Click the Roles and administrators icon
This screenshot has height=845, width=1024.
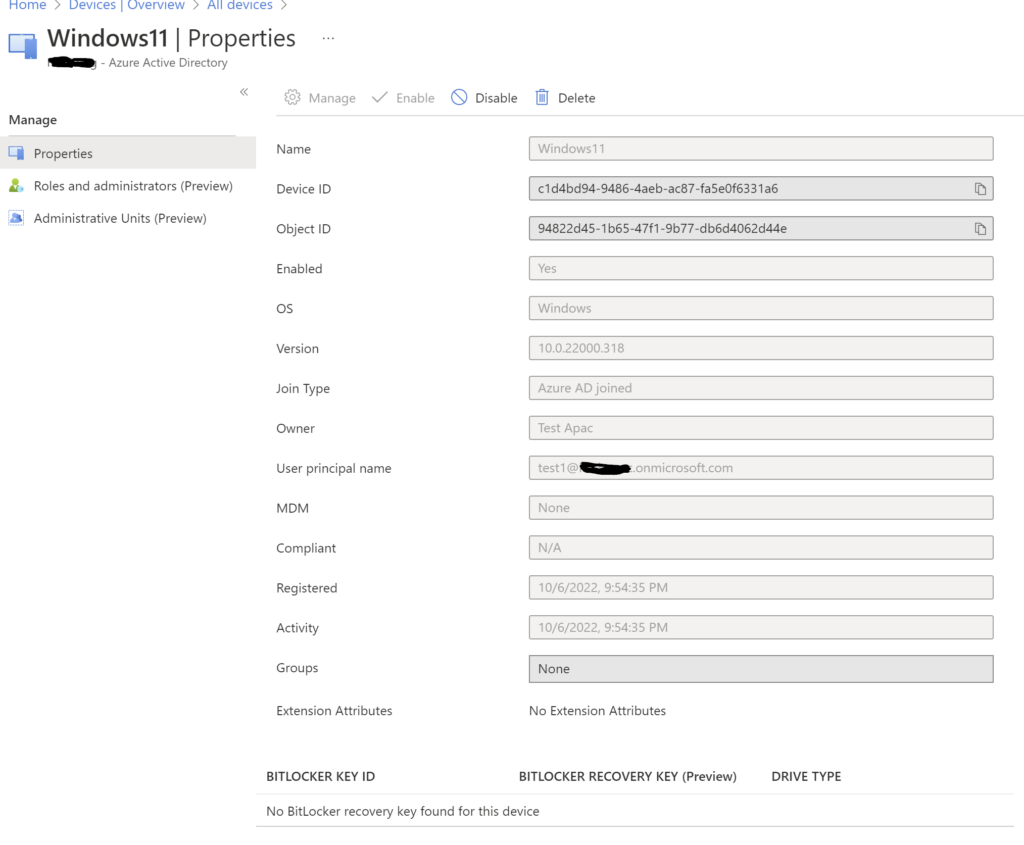(x=16, y=186)
